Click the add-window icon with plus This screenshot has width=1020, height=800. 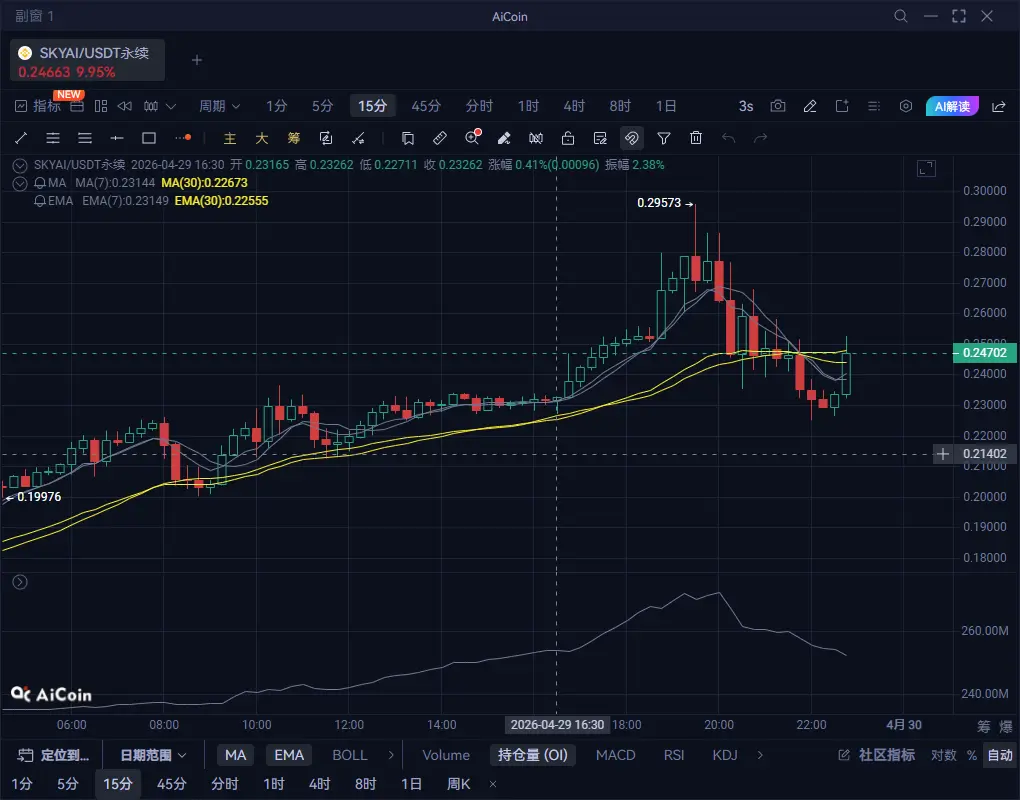(x=842, y=106)
